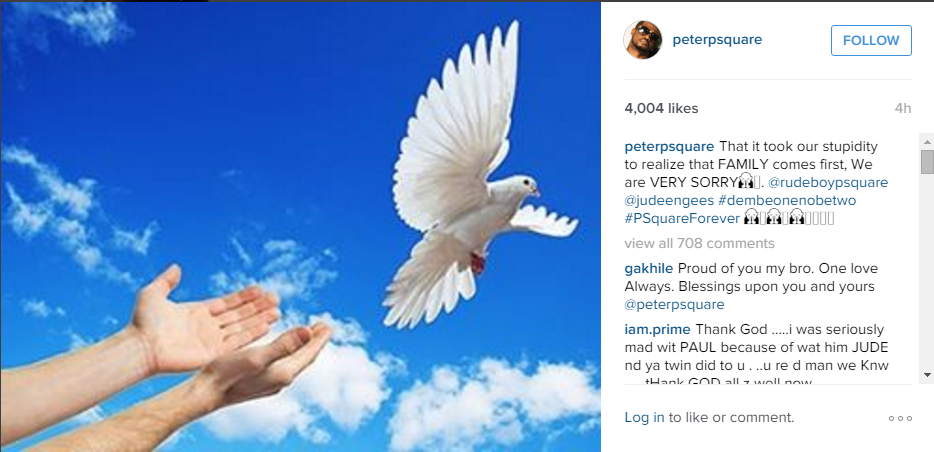Expand view all 708 comments
Image resolution: width=934 pixels, height=452 pixels.
coord(699,243)
